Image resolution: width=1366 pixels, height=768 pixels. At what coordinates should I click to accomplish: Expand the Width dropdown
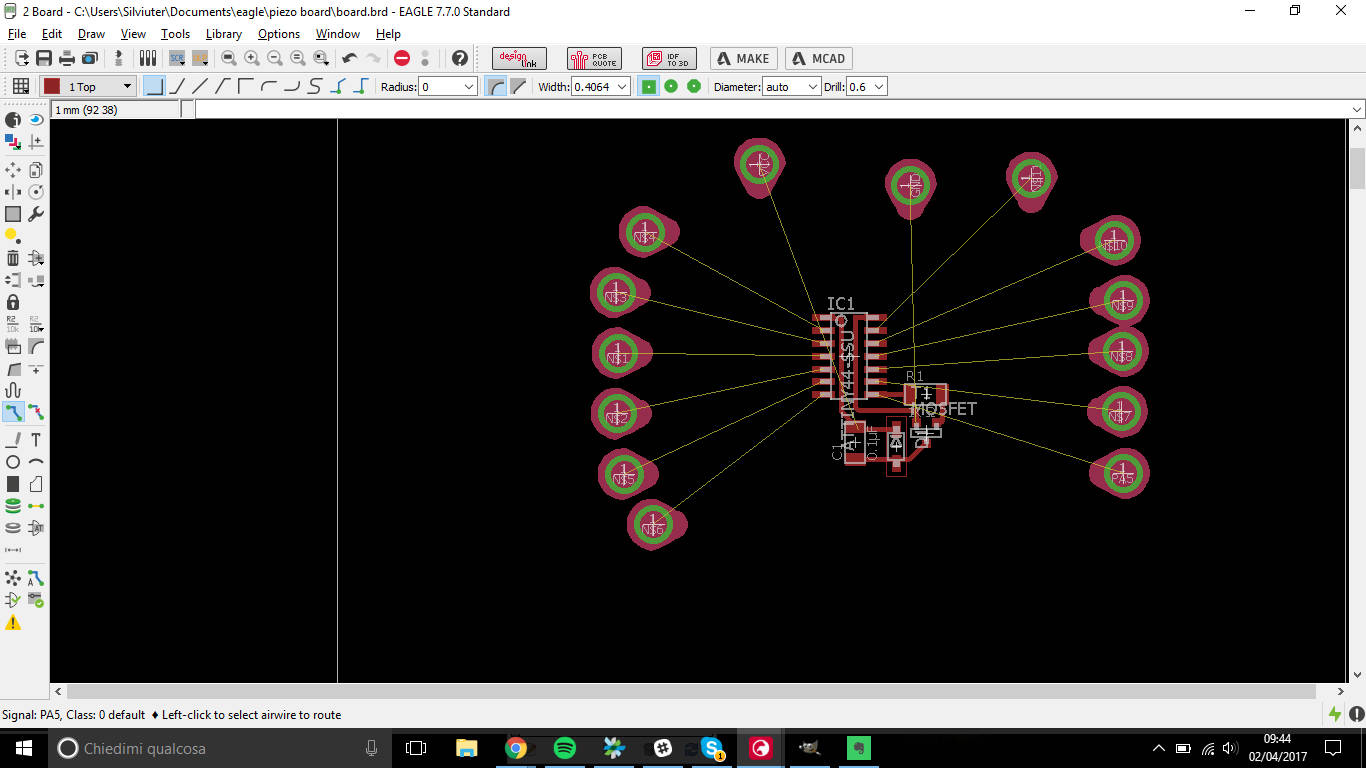(x=622, y=87)
